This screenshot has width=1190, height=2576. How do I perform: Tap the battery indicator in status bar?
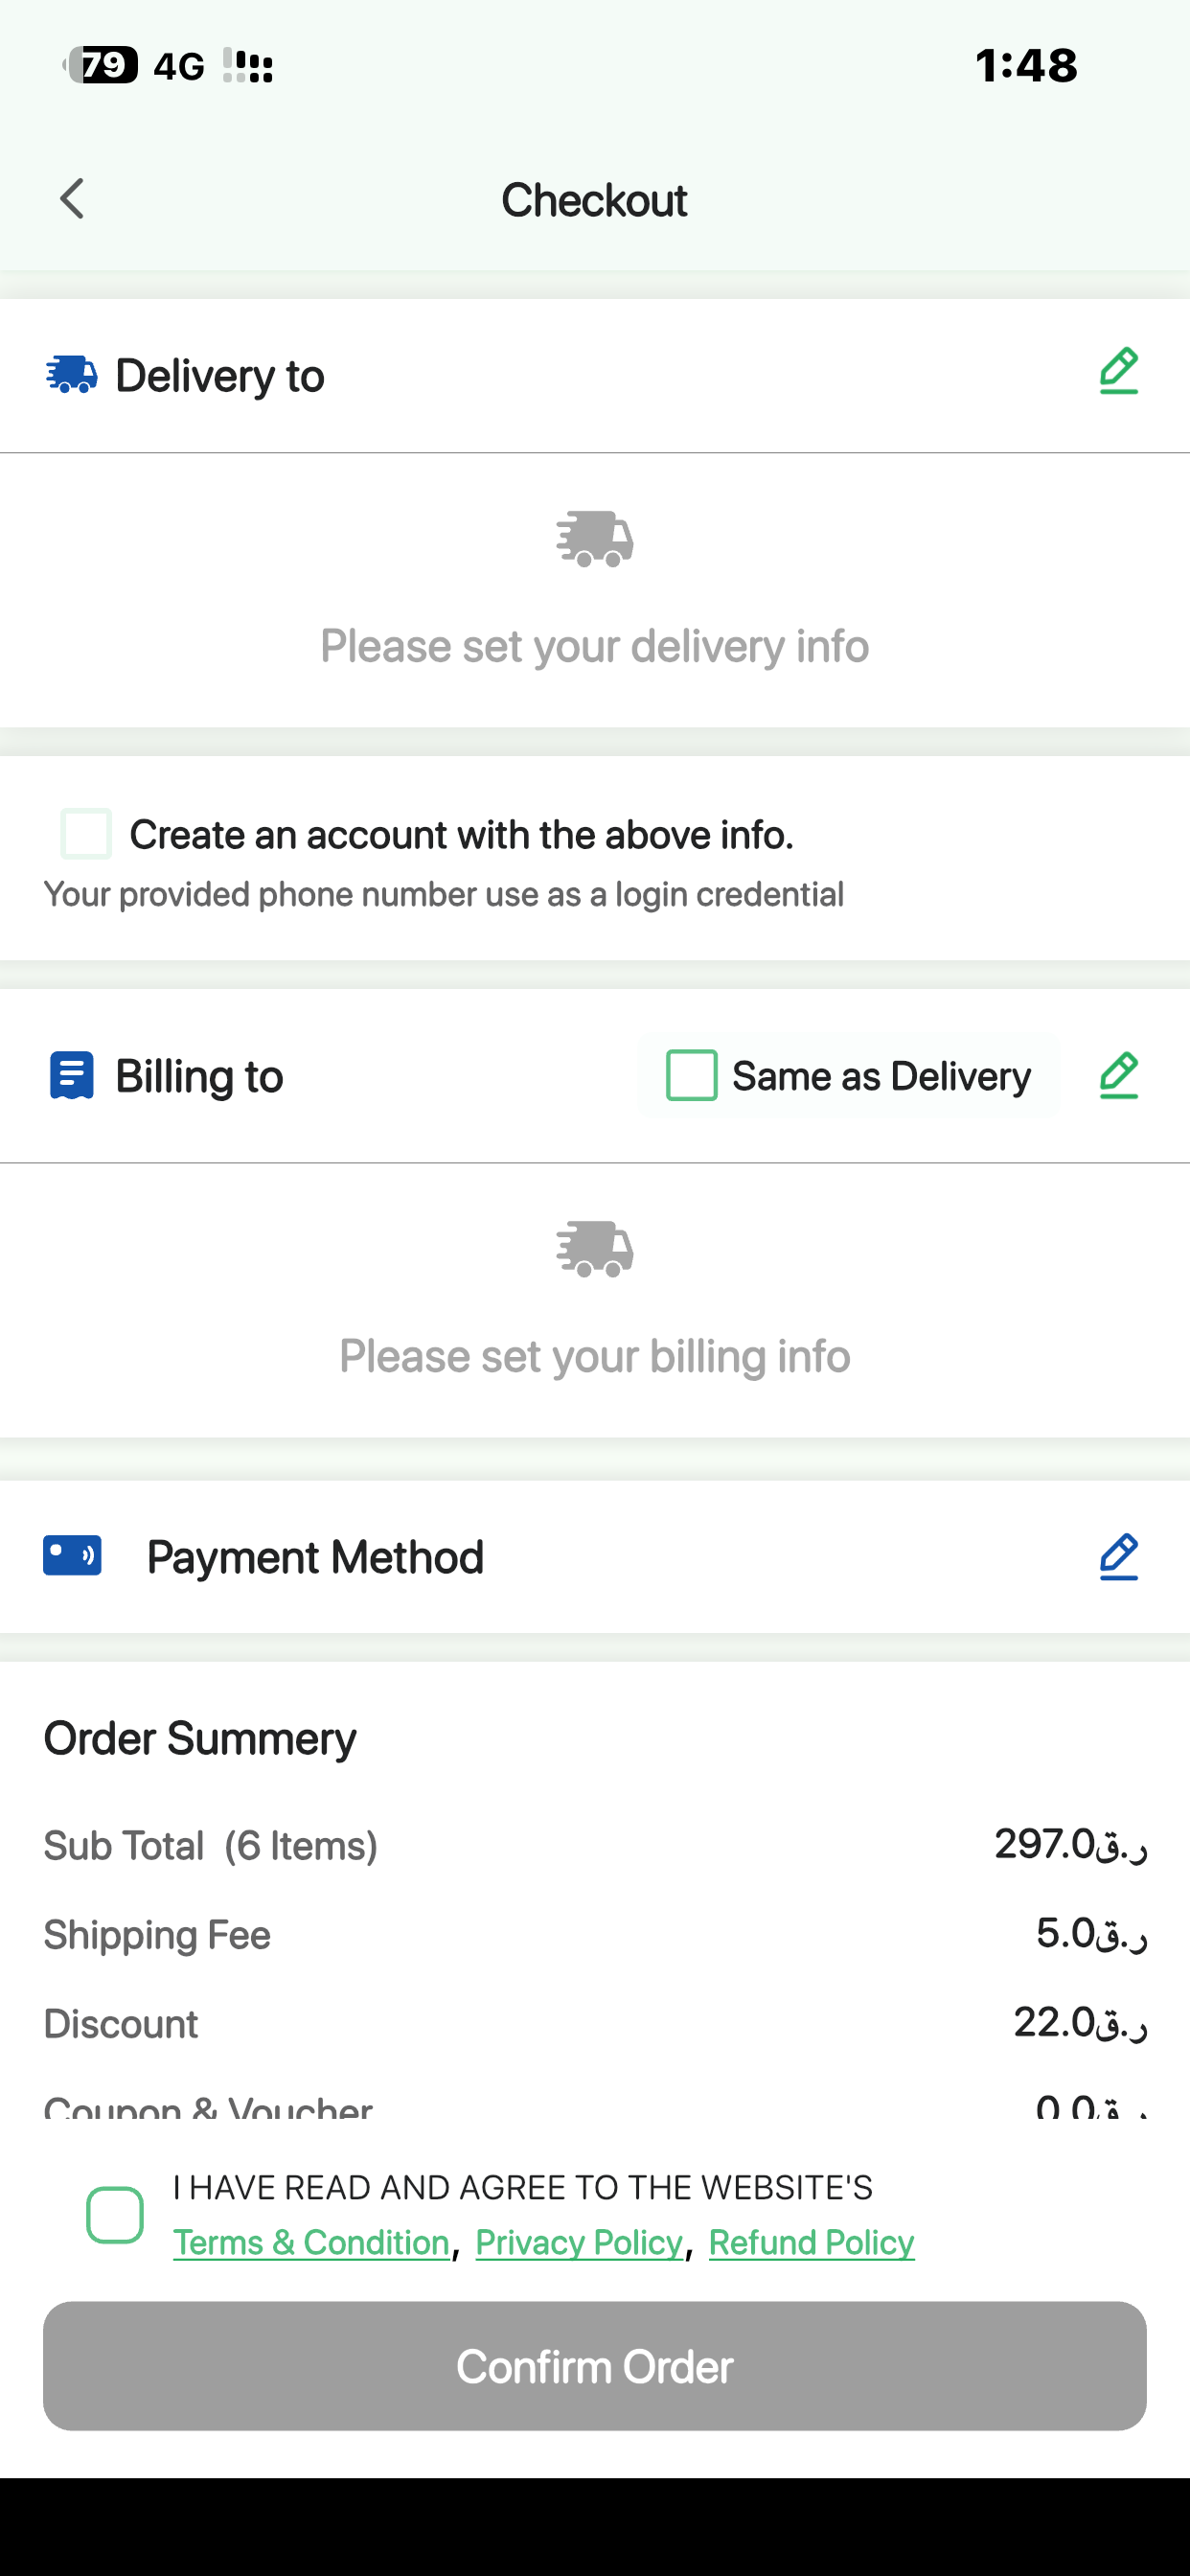pos(100,65)
